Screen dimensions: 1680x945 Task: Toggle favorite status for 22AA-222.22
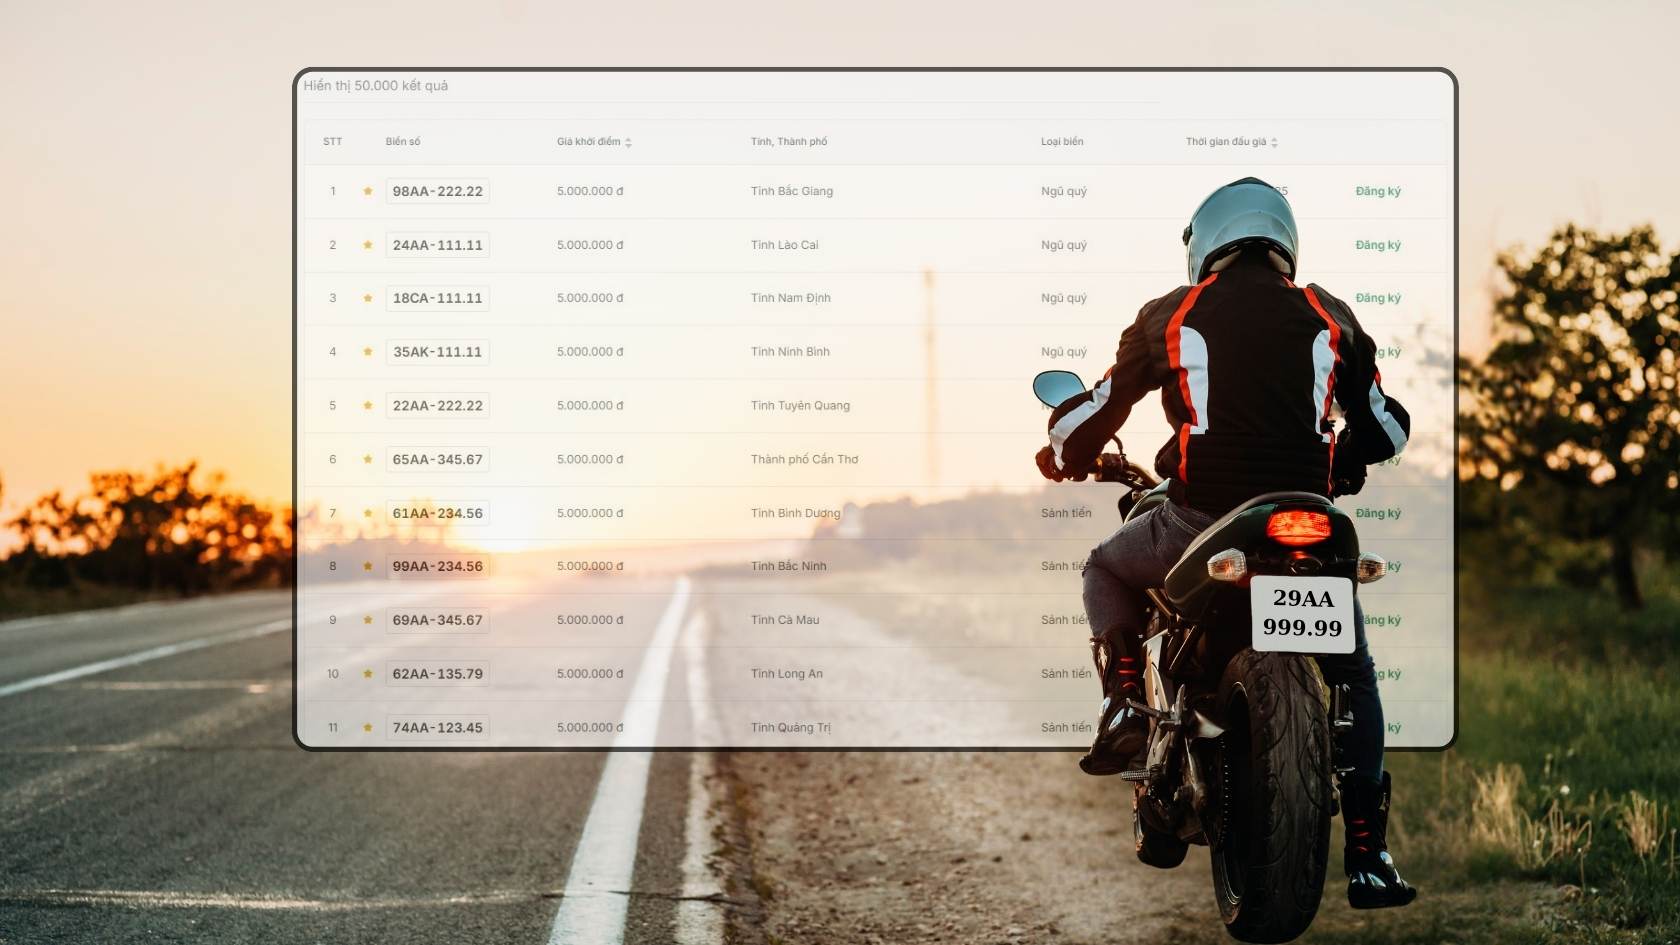tap(367, 405)
